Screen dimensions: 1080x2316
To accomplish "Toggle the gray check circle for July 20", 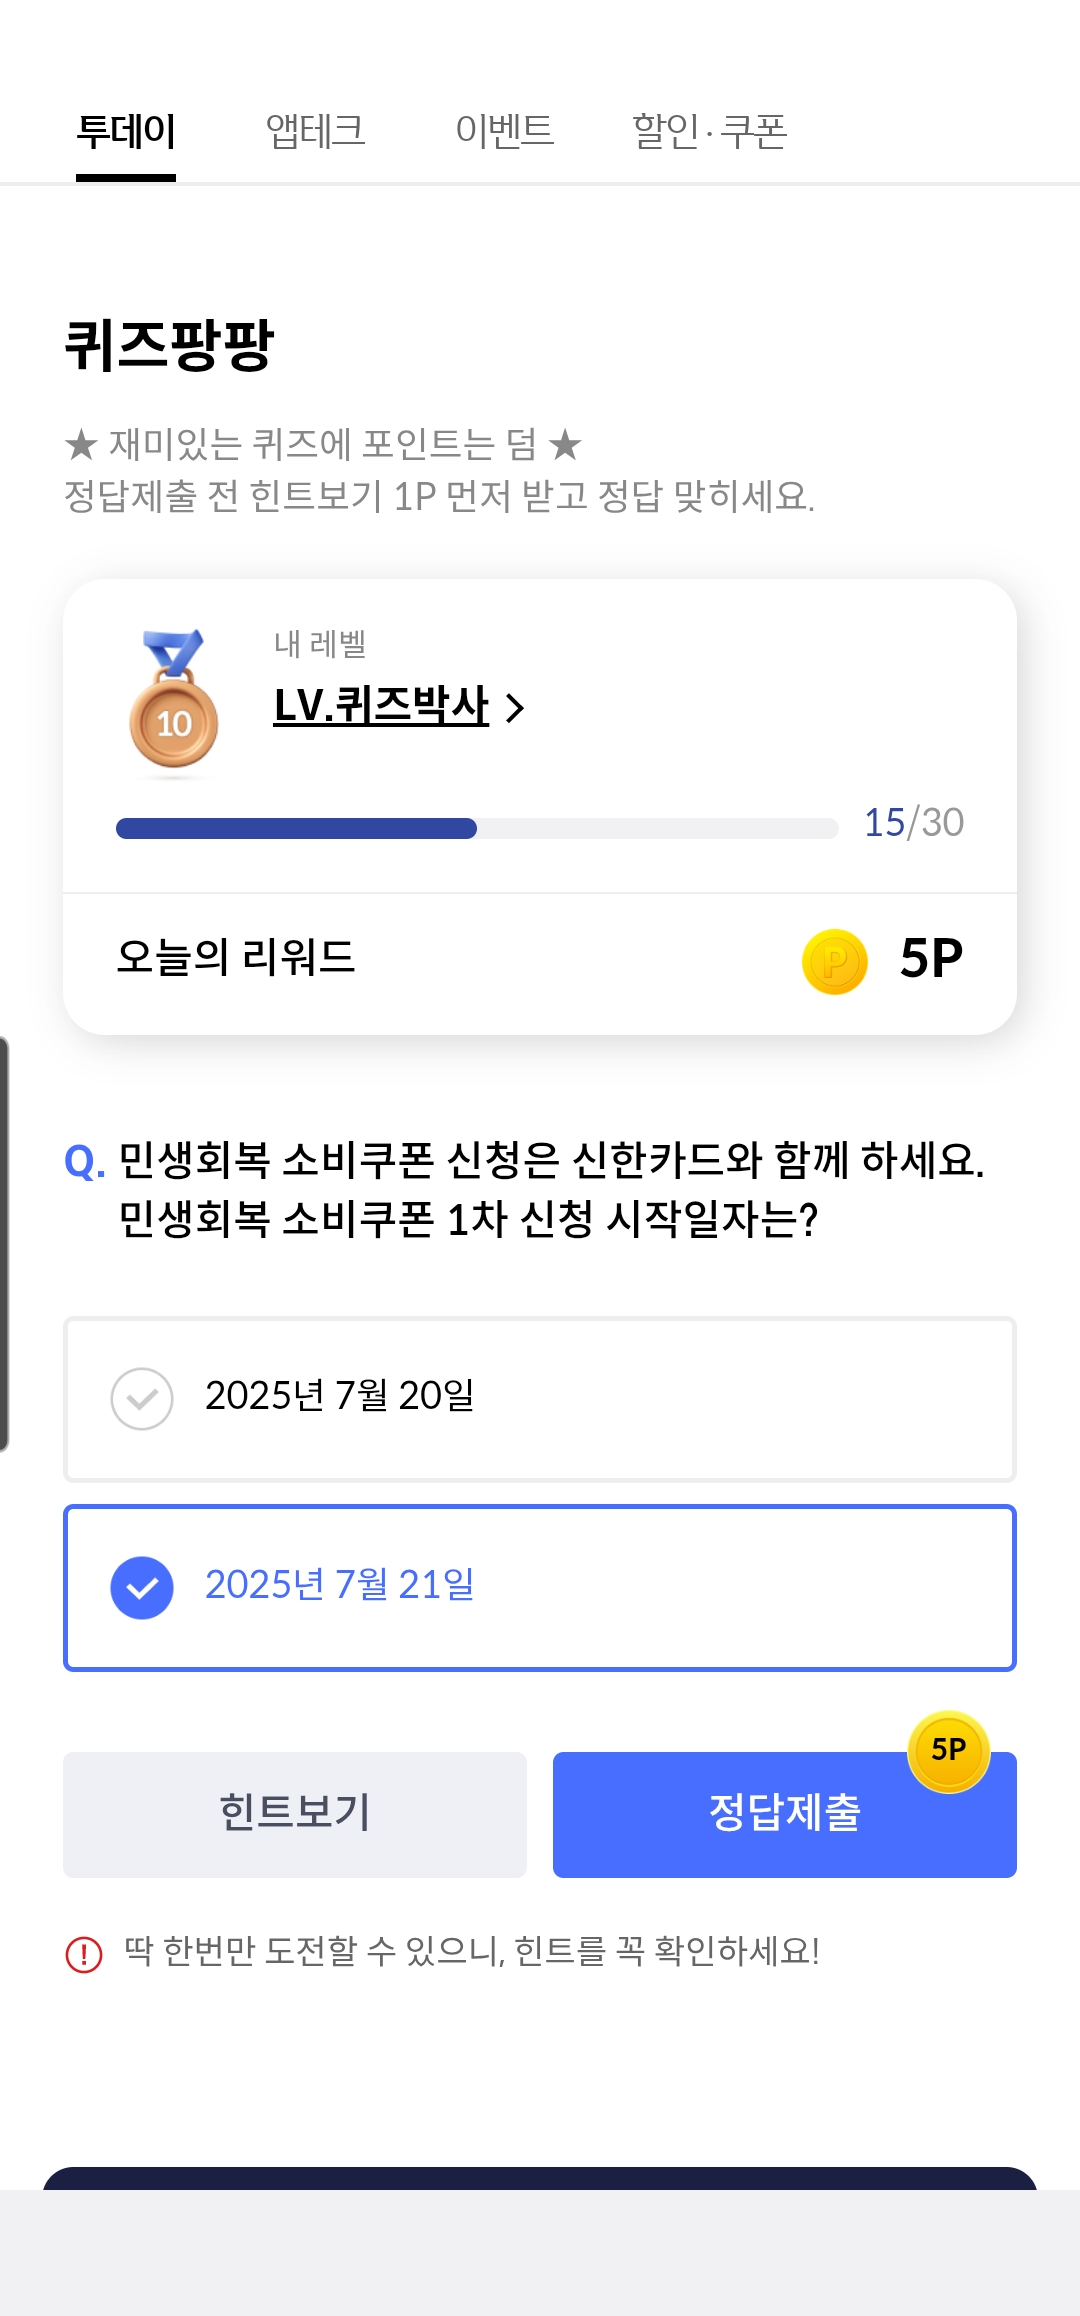I will click(x=142, y=1399).
